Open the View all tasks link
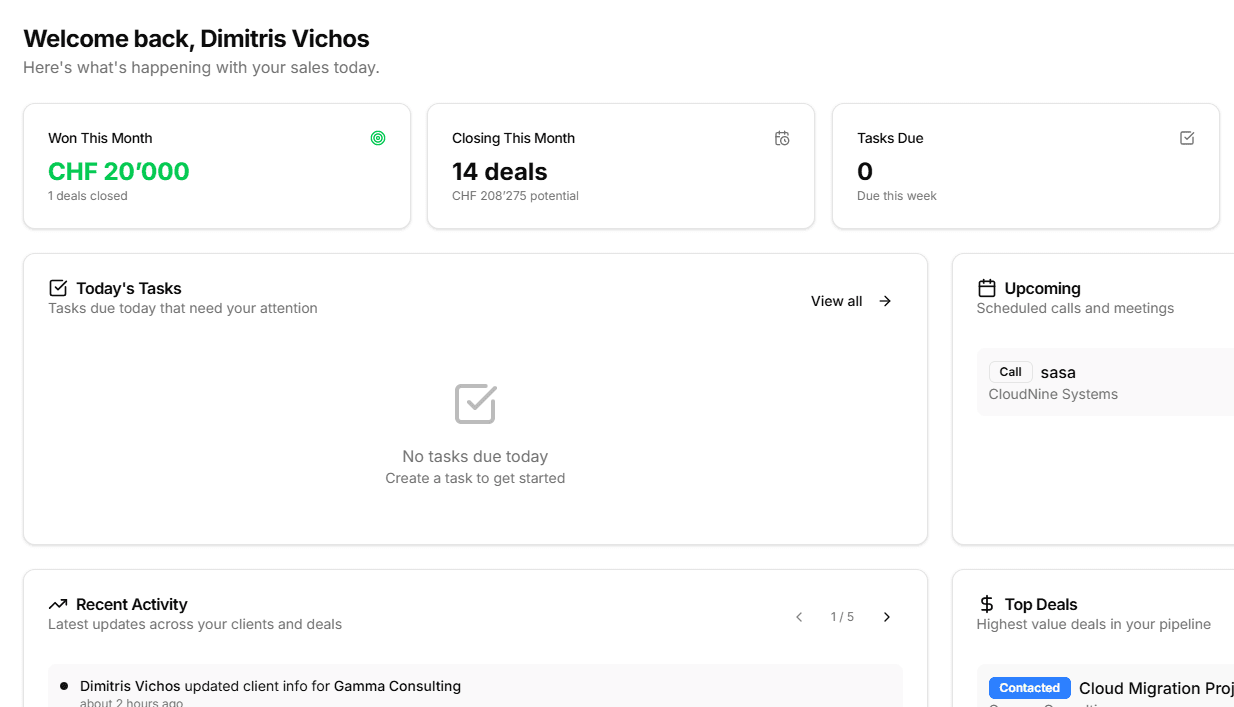The image size is (1234, 707). (836, 300)
